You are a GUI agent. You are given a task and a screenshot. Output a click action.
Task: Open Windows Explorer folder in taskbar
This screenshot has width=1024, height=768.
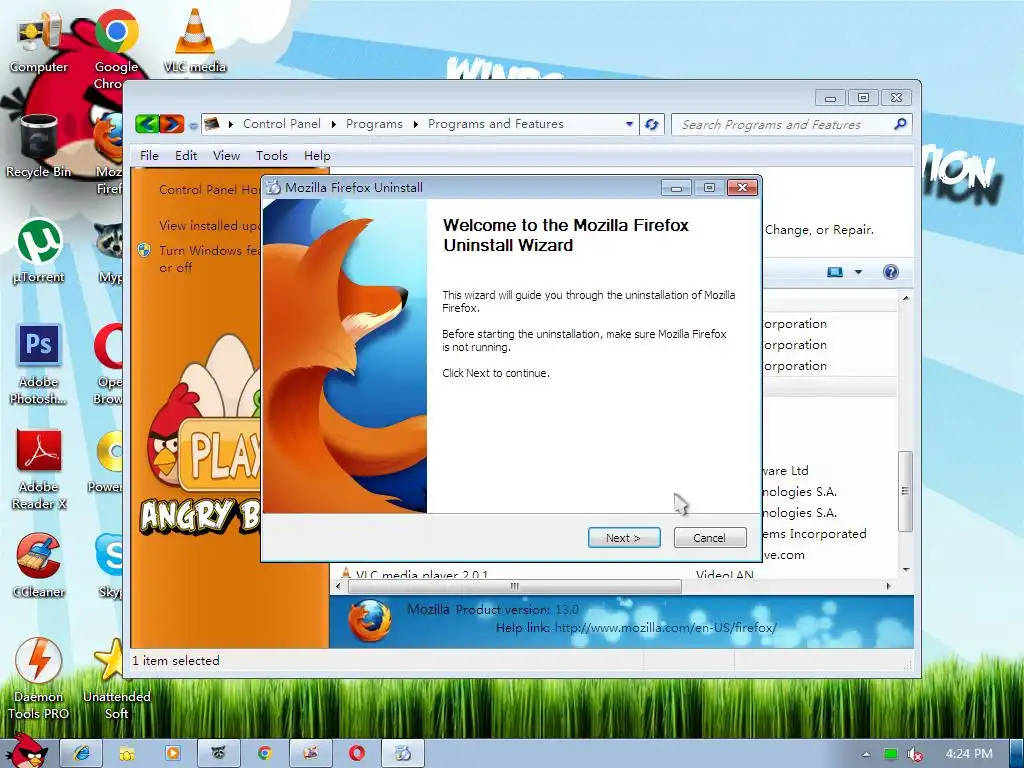pyautogui.click(x=127, y=753)
